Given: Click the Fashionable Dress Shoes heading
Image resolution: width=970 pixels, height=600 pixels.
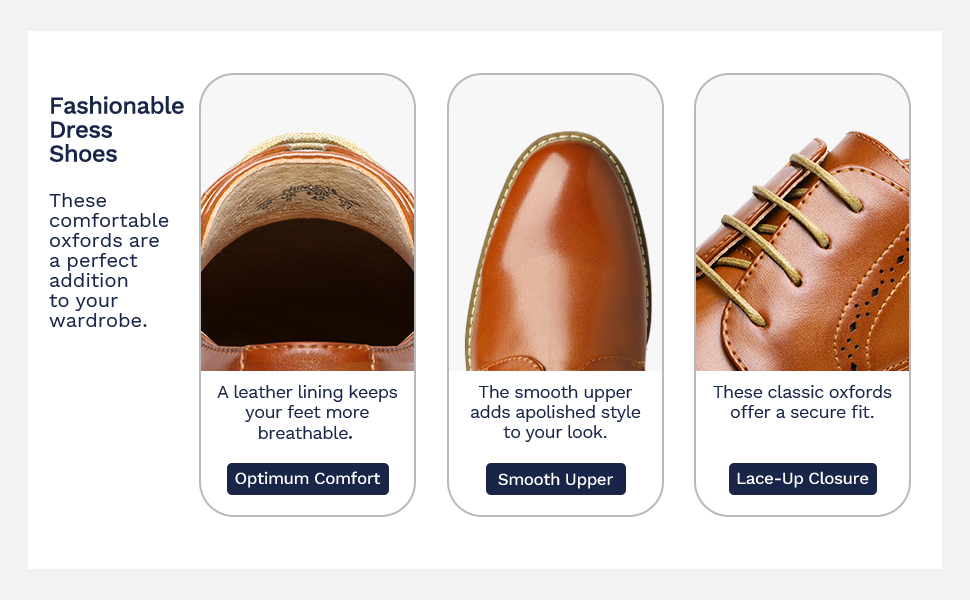Looking at the screenshot, I should click(x=116, y=130).
